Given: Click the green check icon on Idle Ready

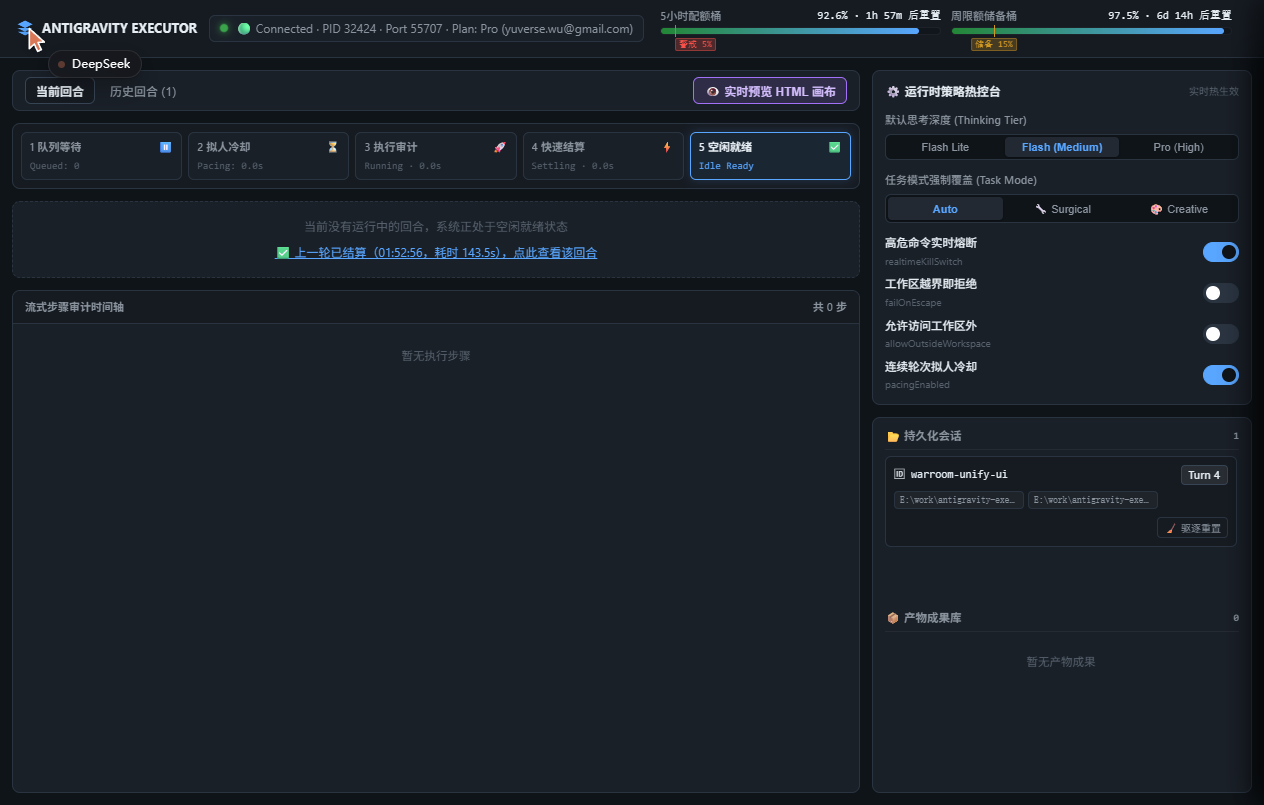Looking at the screenshot, I should [x=835, y=147].
